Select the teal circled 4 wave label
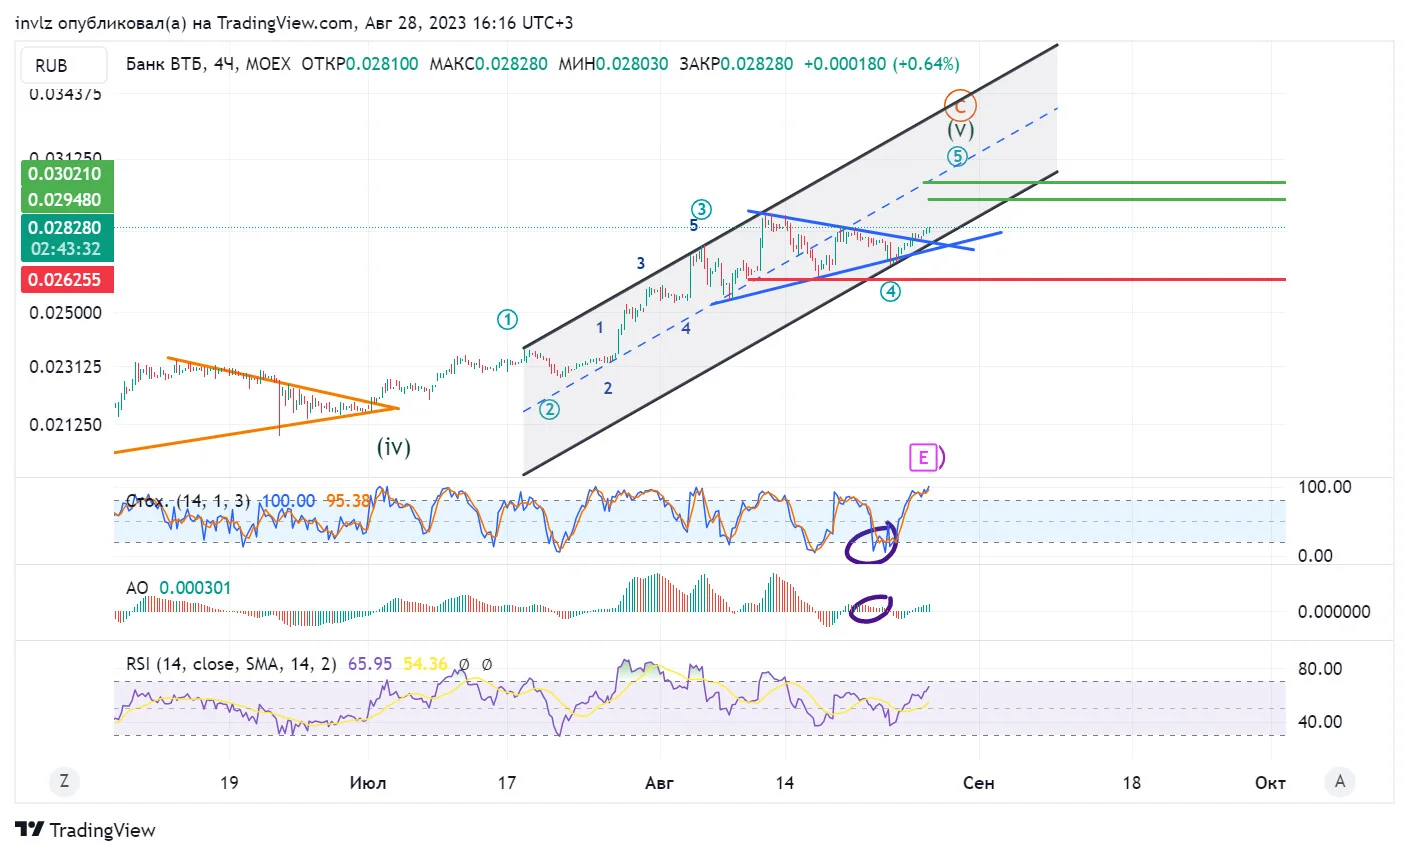 (x=890, y=292)
